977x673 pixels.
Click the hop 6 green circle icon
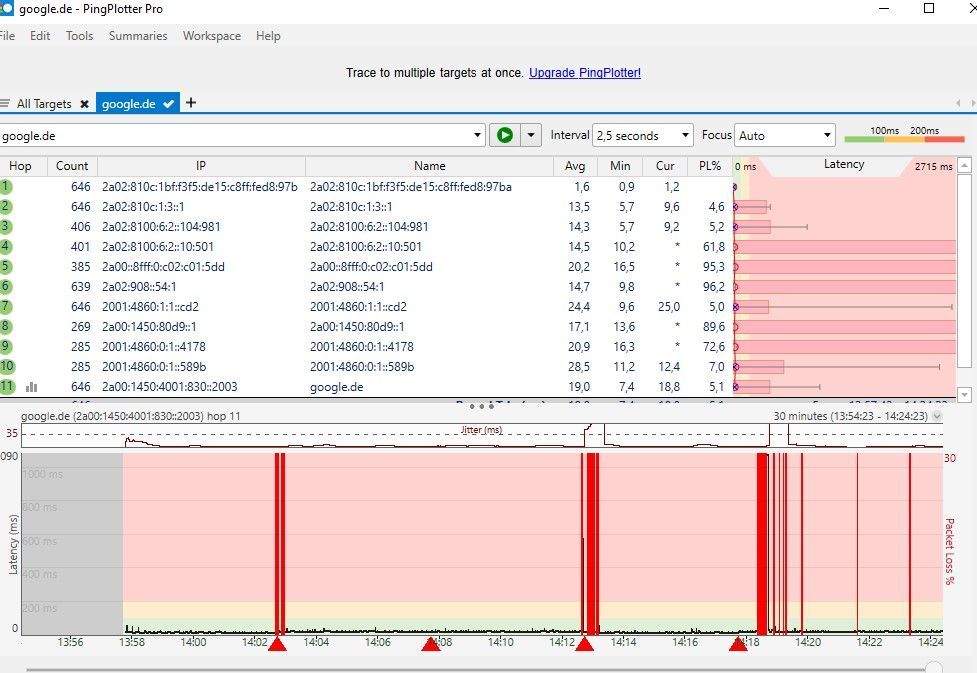point(6,286)
